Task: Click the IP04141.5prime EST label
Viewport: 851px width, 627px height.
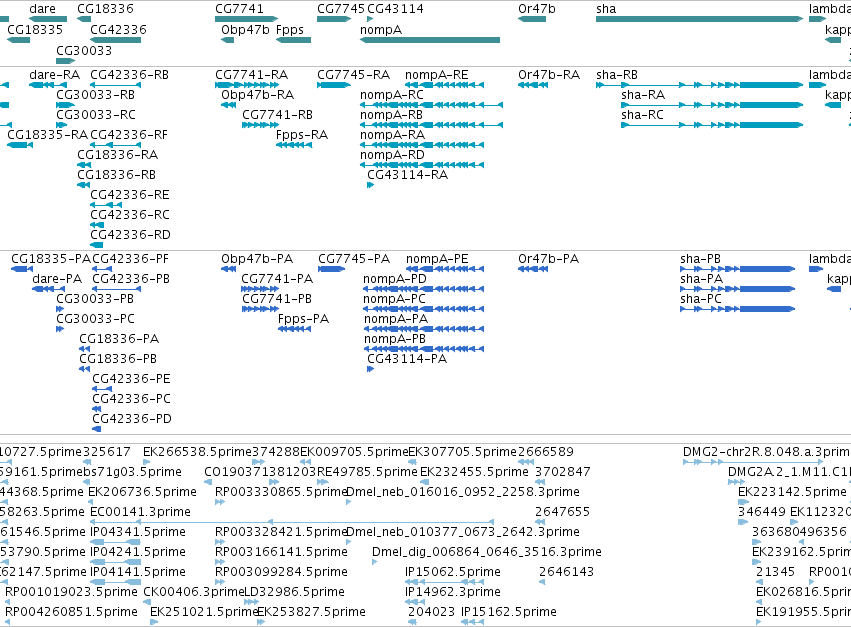Action: [138, 571]
